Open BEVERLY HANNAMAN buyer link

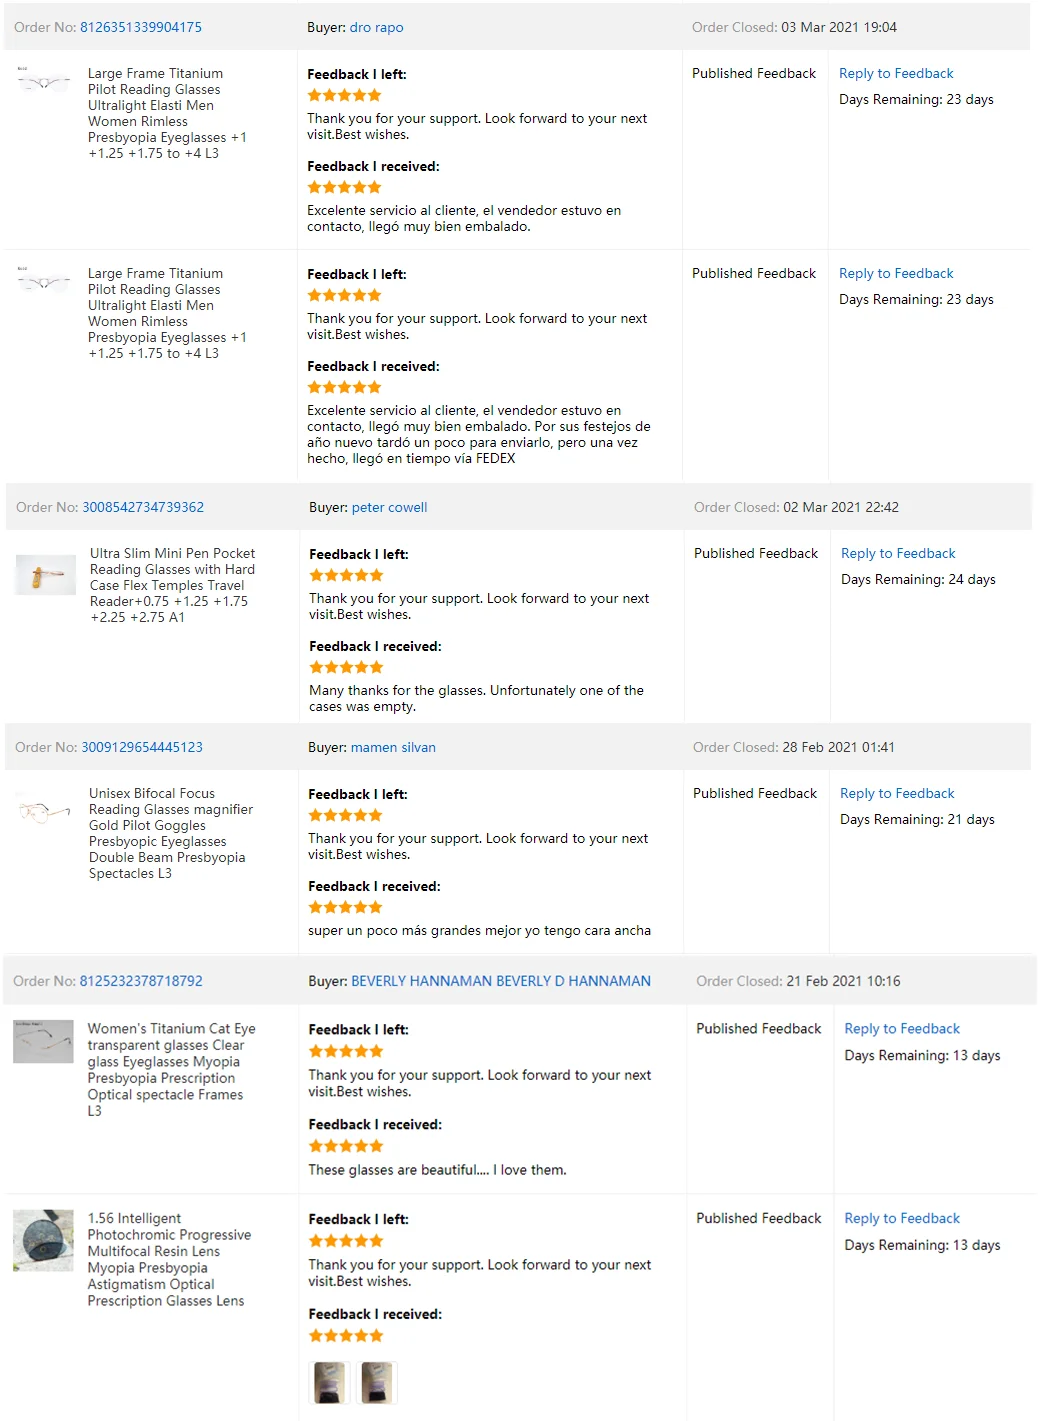[501, 981]
